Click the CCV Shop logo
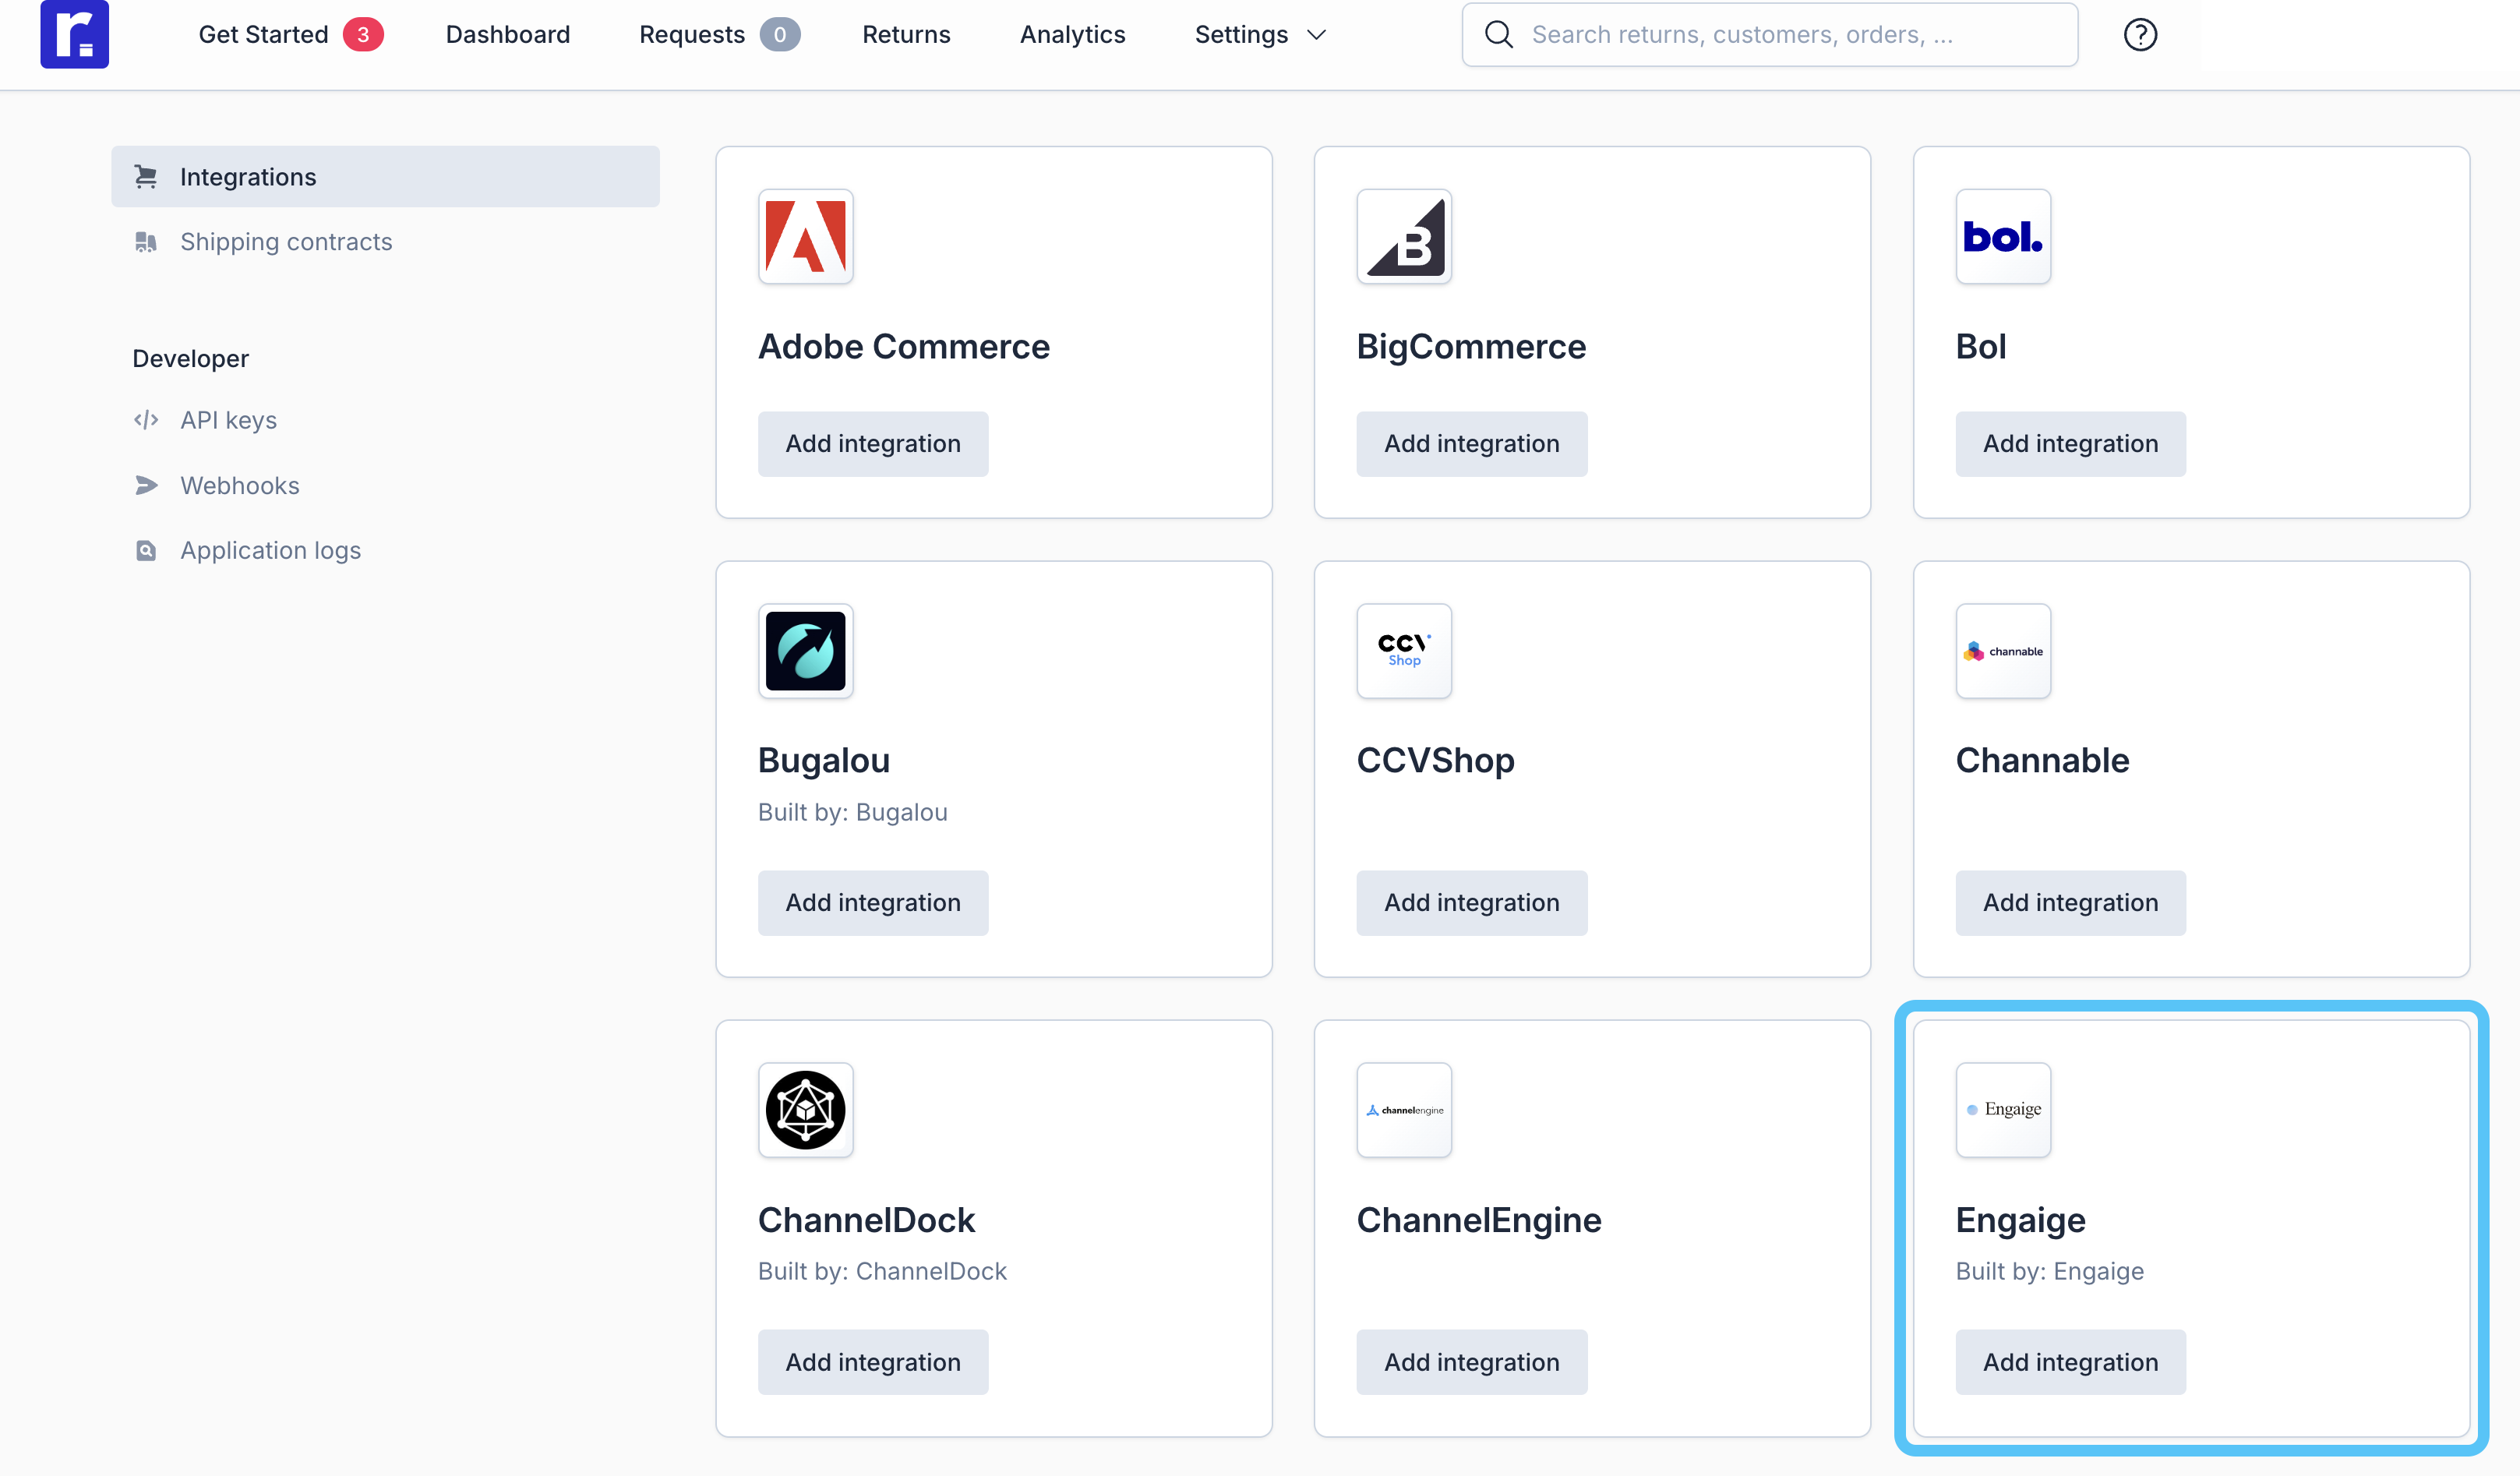2520x1476 pixels. click(x=1404, y=651)
